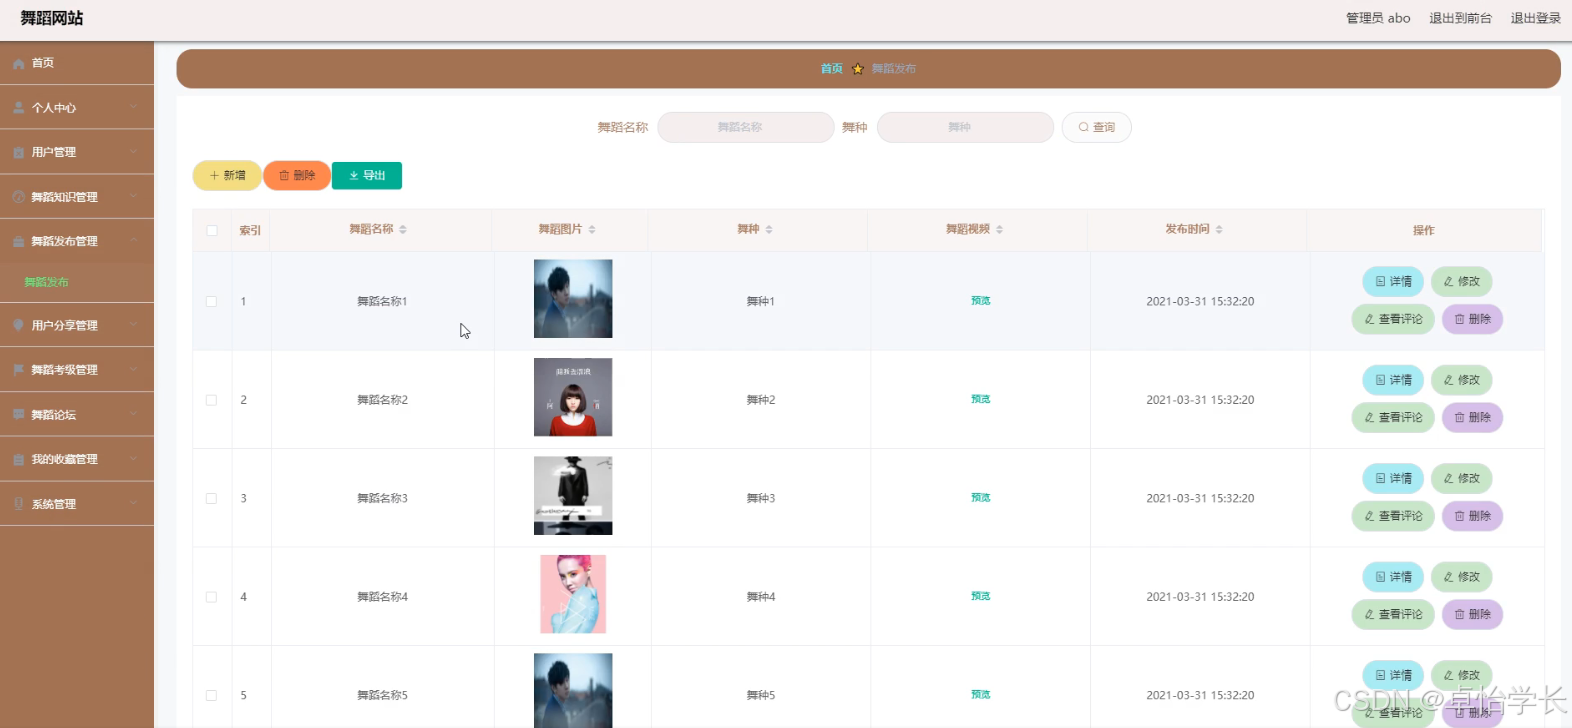This screenshot has height=728, width=1572.
Task: Click 退出到前台 in top bar
Action: click(1460, 18)
